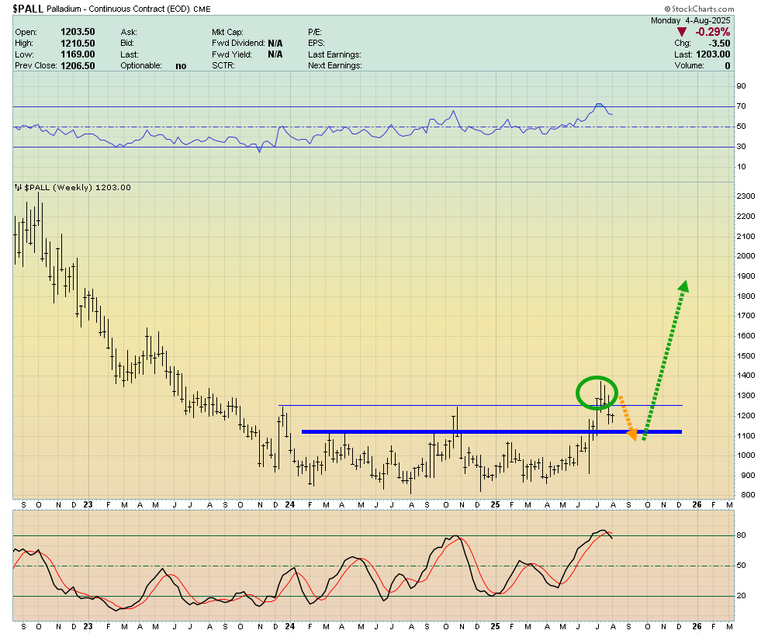
Task: Select the thin black resistance line near 1250
Action: pyautogui.click(x=450, y=405)
